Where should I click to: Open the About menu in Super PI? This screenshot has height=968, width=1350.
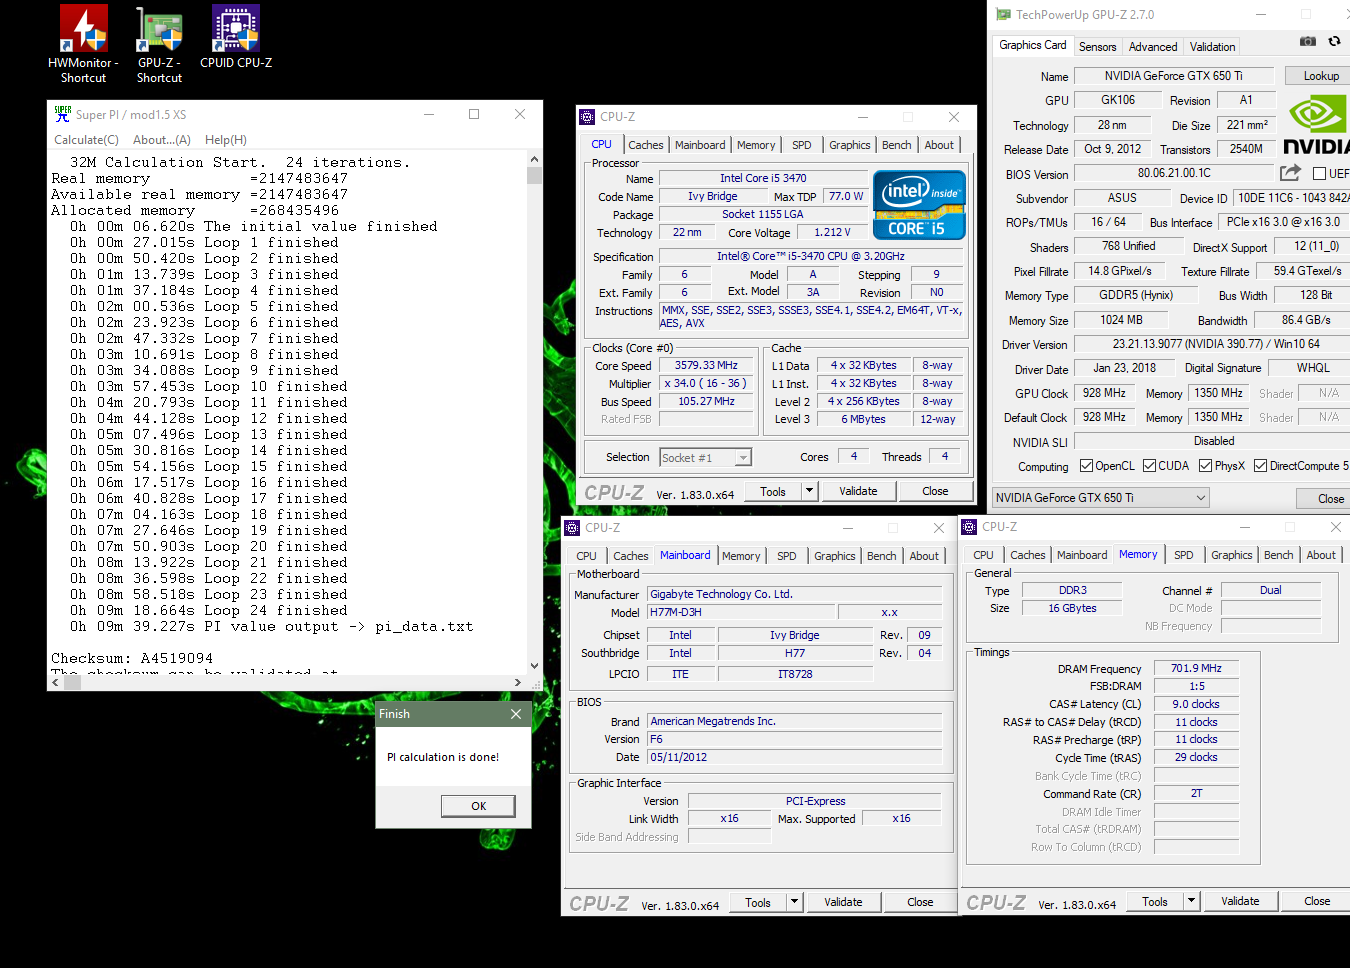[x=162, y=140]
